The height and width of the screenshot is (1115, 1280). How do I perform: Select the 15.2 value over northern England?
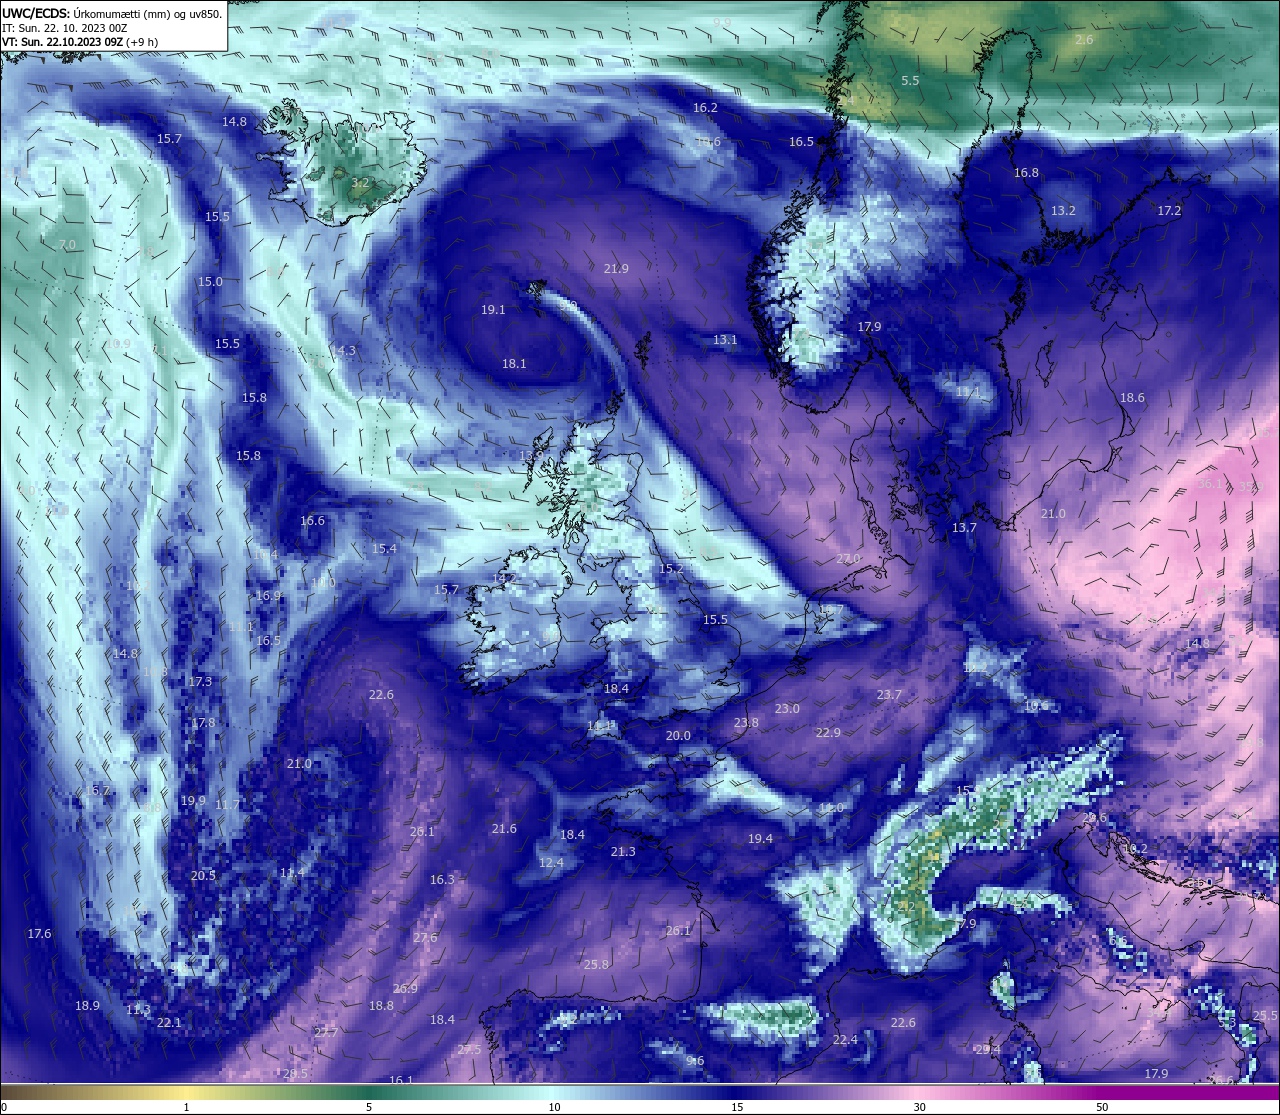[x=671, y=568]
